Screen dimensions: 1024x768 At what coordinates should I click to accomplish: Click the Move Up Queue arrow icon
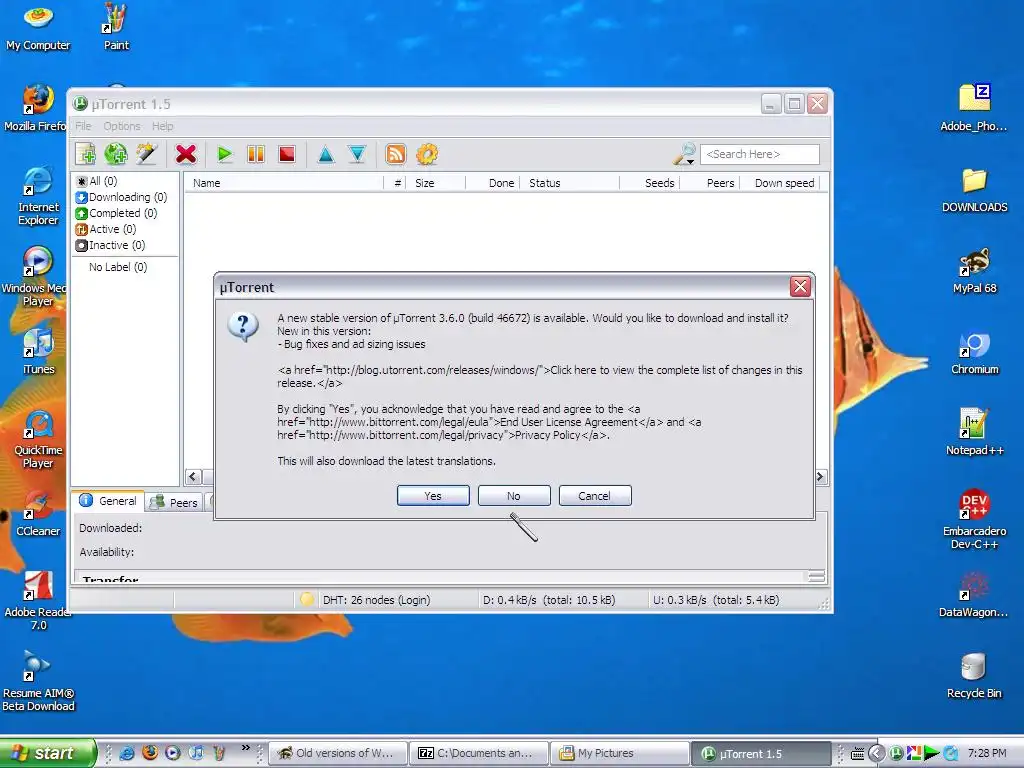(326, 154)
